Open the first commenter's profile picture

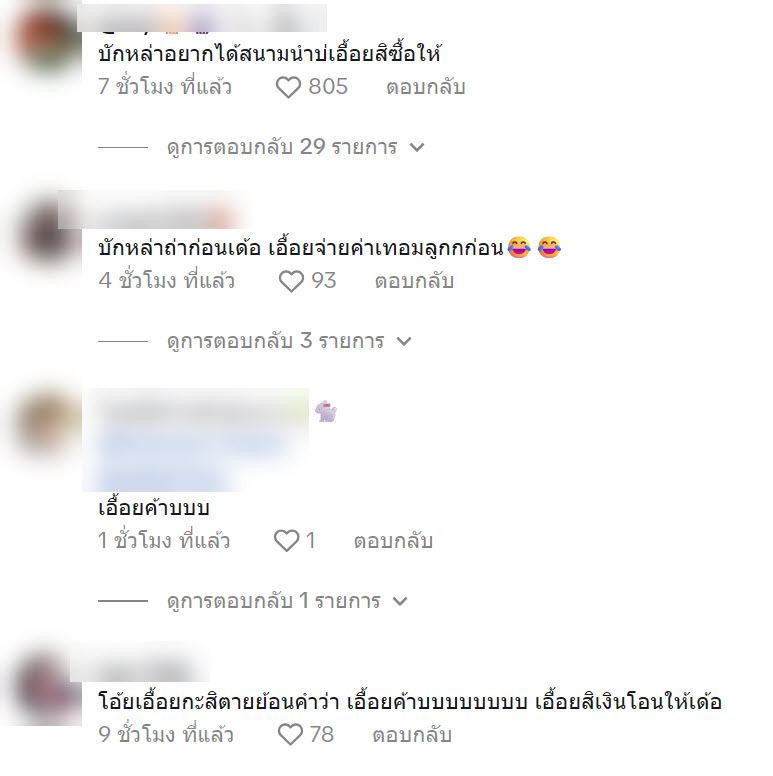pos(46,39)
